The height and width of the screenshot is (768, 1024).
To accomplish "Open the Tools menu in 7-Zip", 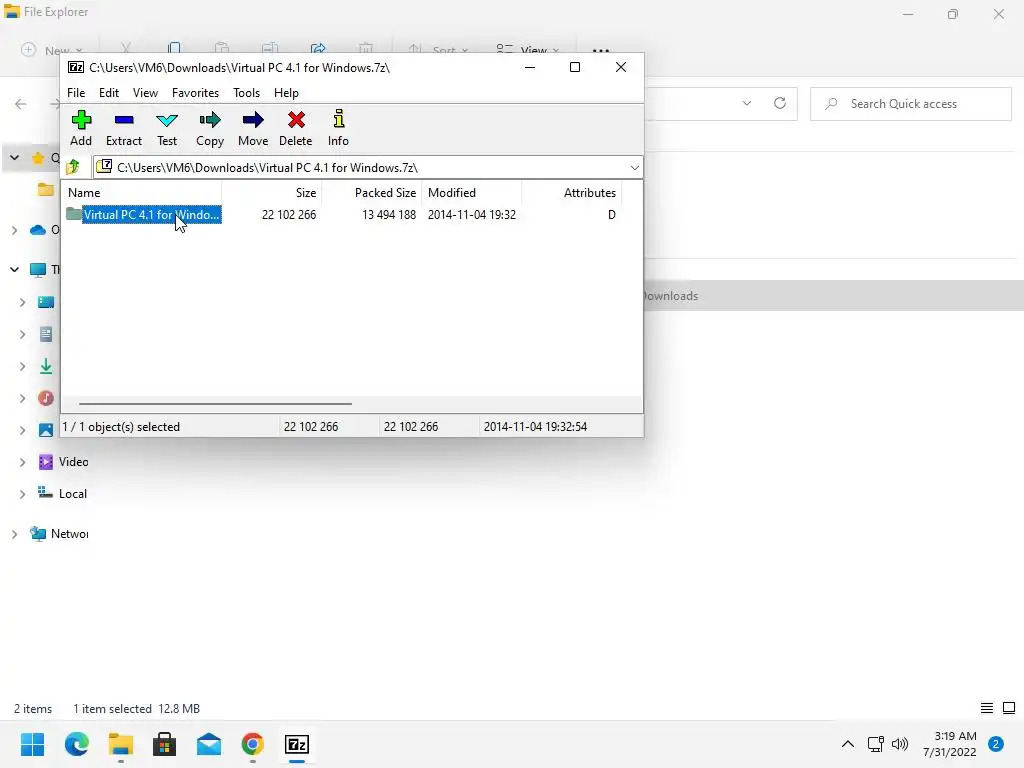I will point(246,93).
